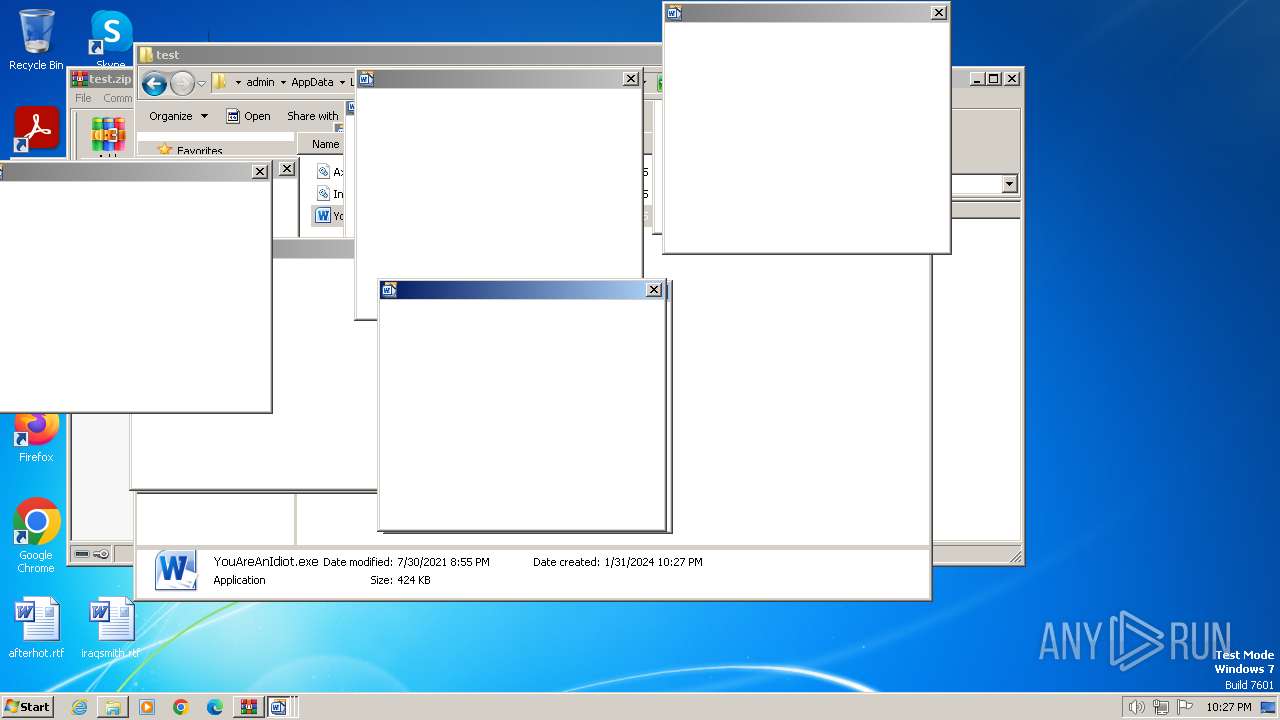Switch to YouAreAnIdiot taskbar button

[x=279, y=707]
